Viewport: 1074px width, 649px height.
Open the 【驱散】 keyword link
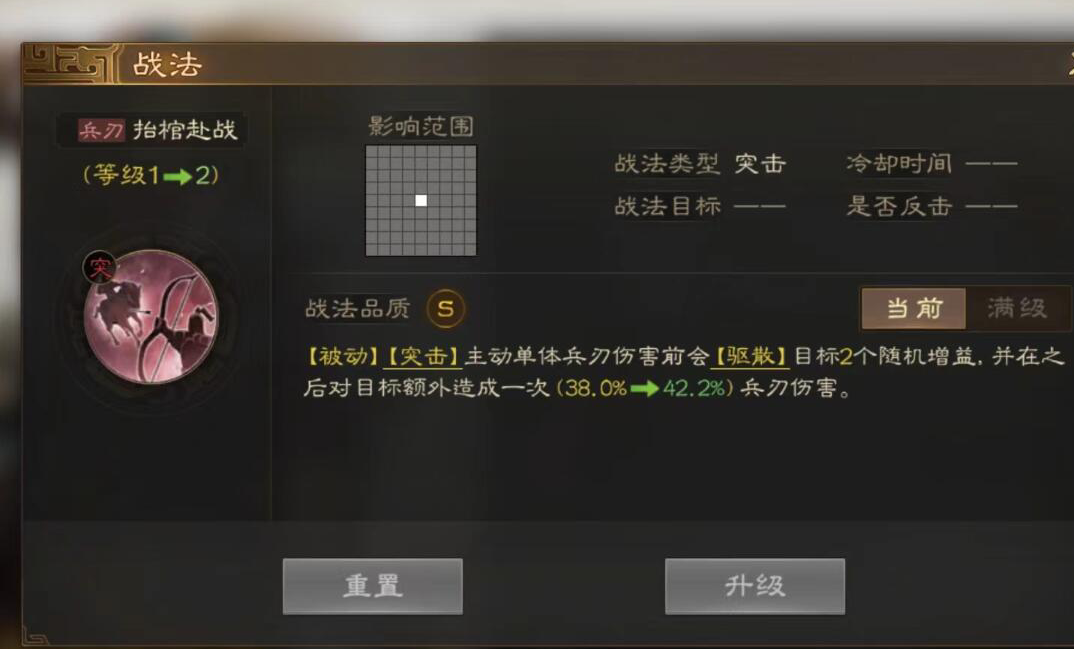pos(750,357)
